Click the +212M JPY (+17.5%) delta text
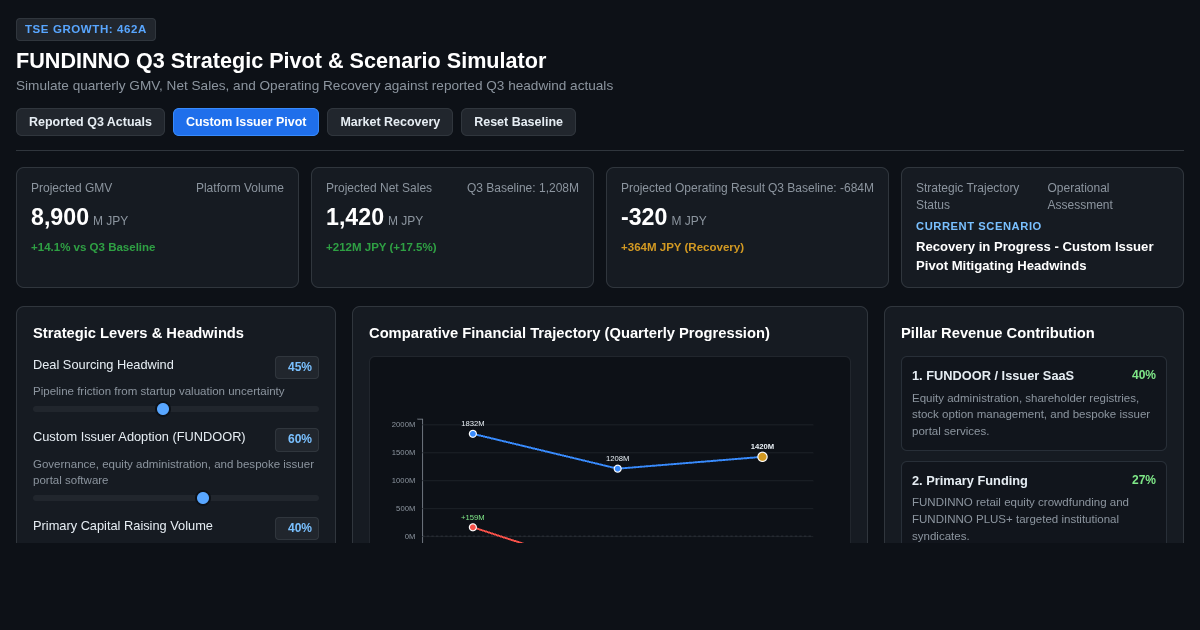Viewport: 1200px width, 630px height. 381,247
